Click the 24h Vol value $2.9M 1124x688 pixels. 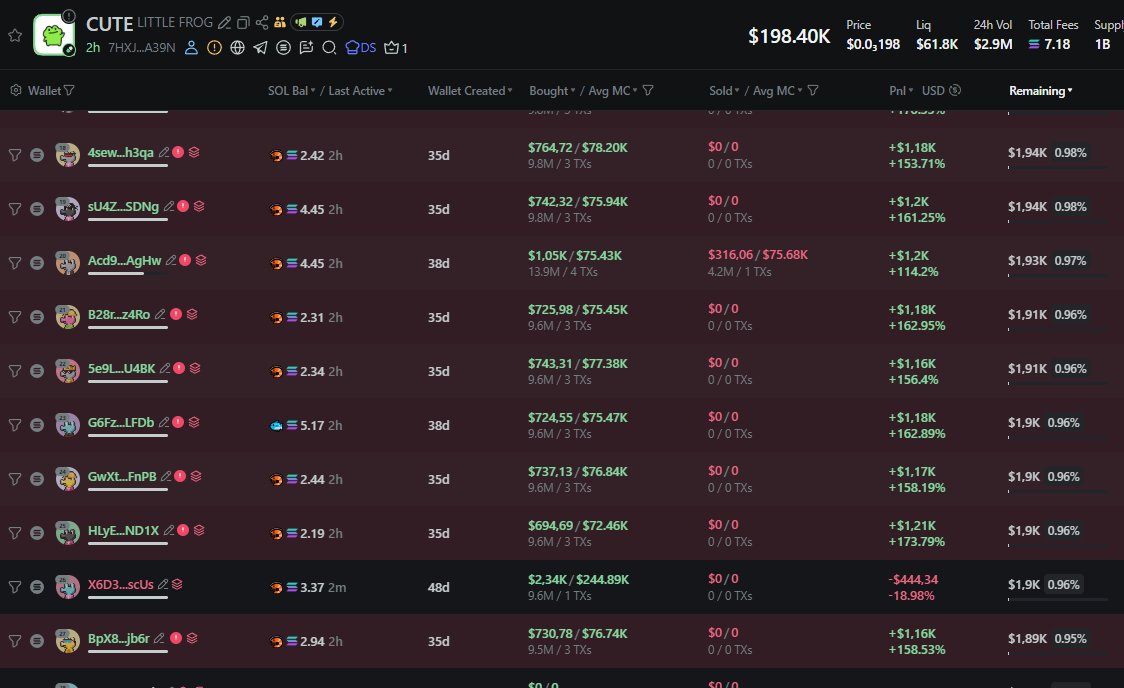tap(993, 44)
